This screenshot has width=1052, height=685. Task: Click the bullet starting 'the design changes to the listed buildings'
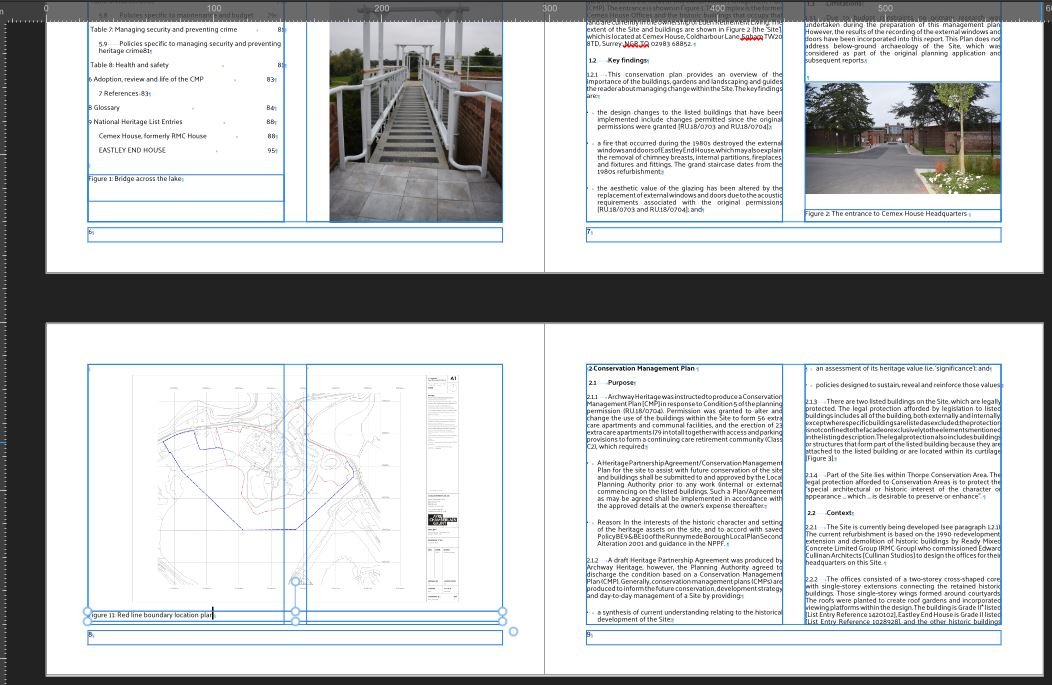[689, 119]
